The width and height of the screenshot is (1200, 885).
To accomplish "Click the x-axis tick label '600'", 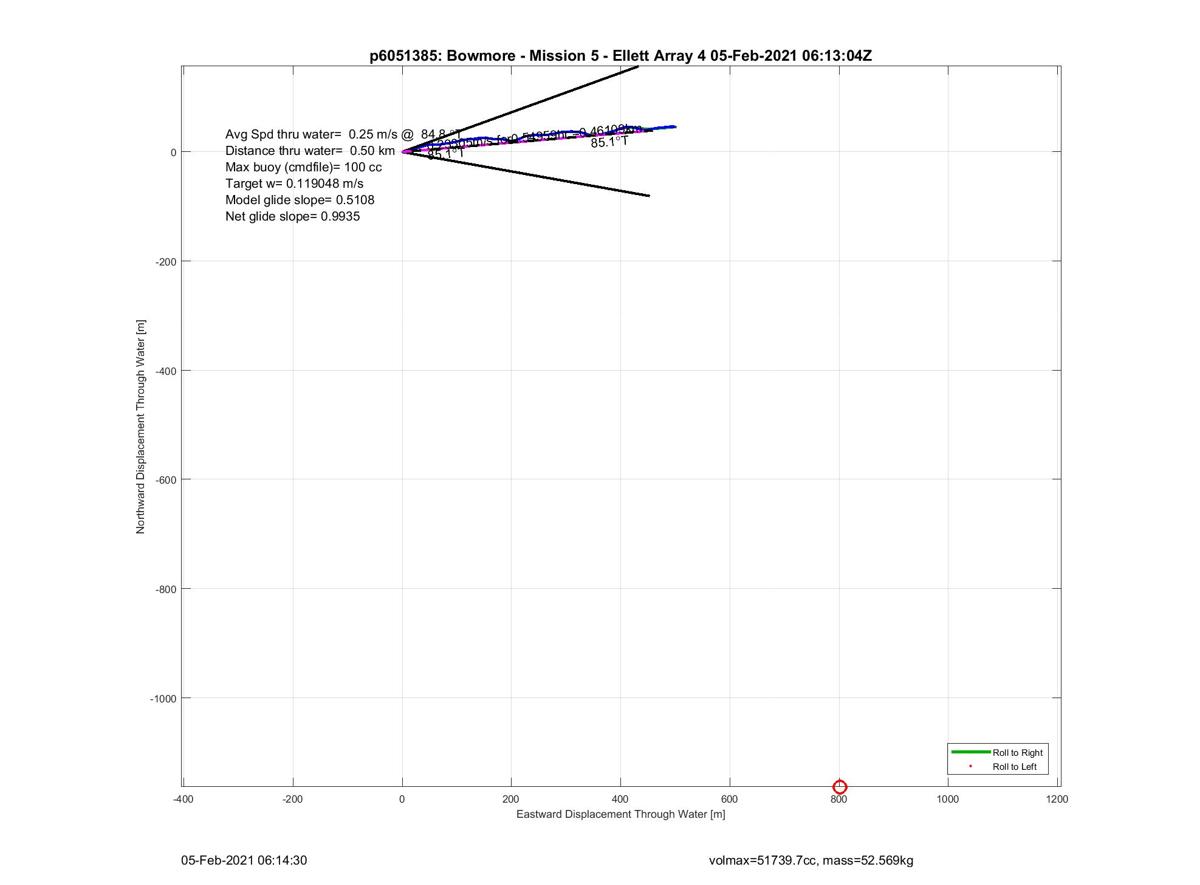I will click(729, 799).
